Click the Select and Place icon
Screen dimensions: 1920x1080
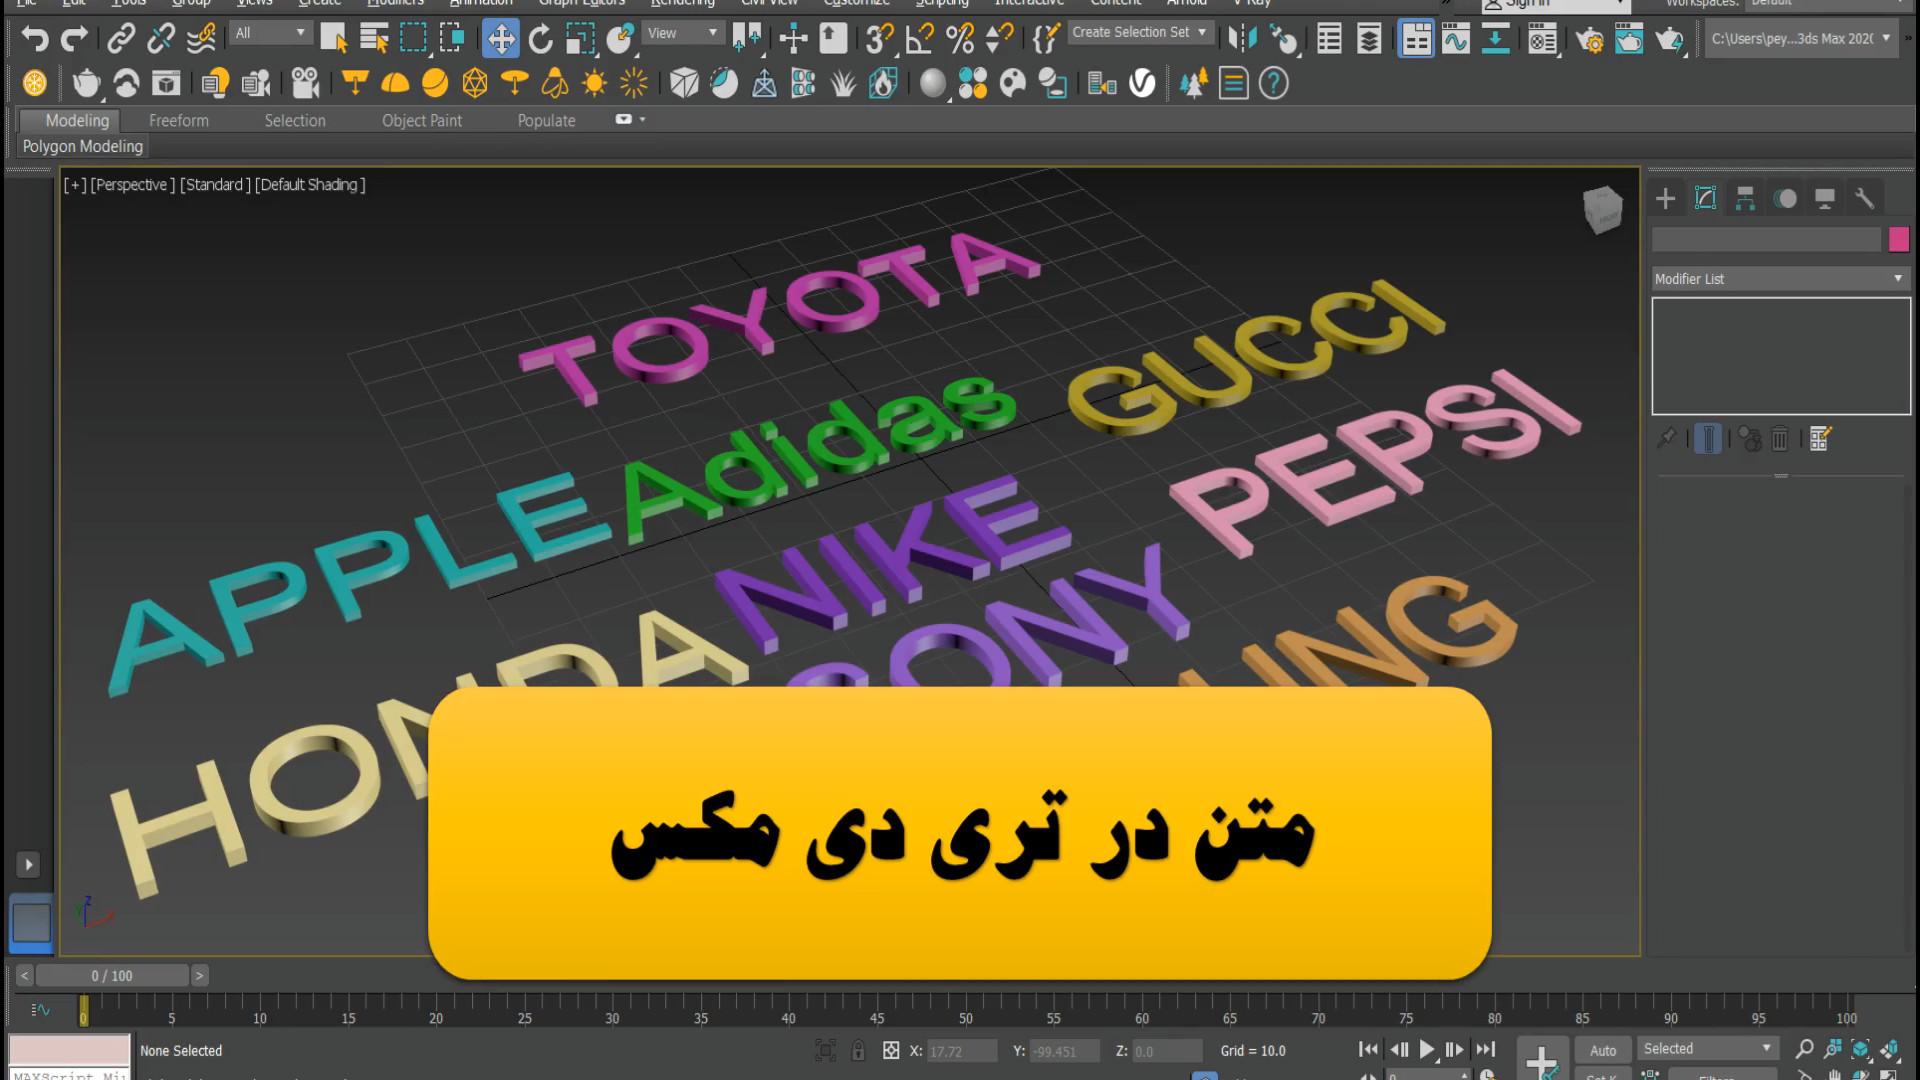(x=620, y=39)
